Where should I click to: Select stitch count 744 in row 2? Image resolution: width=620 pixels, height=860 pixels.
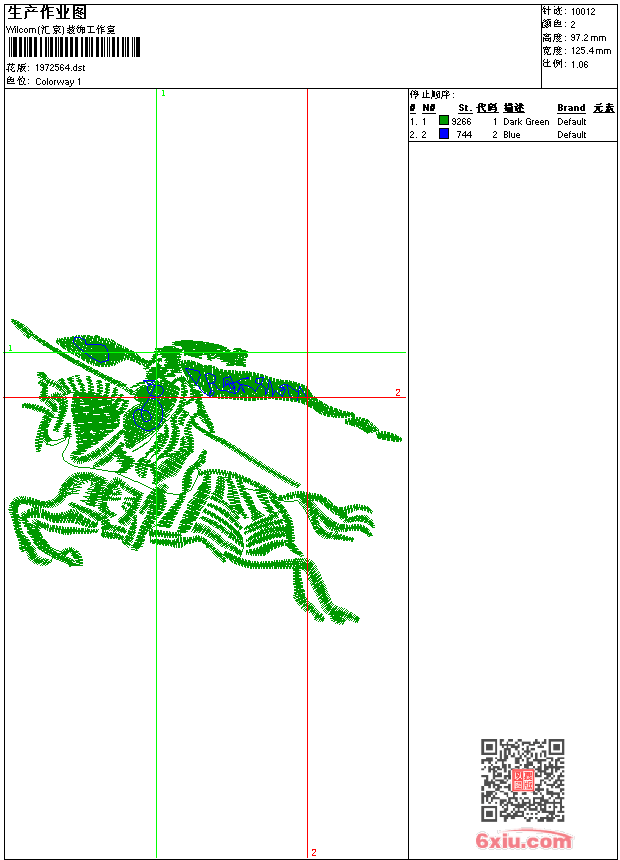[464, 135]
